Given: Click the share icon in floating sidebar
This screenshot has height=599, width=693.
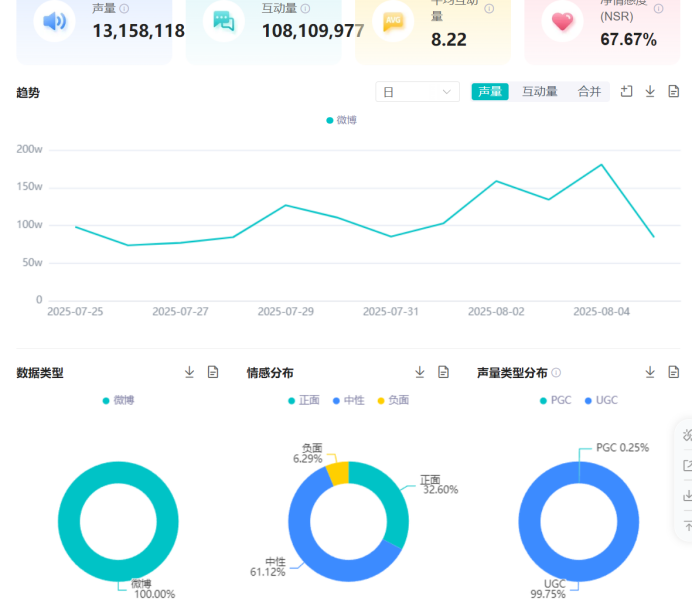Looking at the screenshot, I should (688, 465).
